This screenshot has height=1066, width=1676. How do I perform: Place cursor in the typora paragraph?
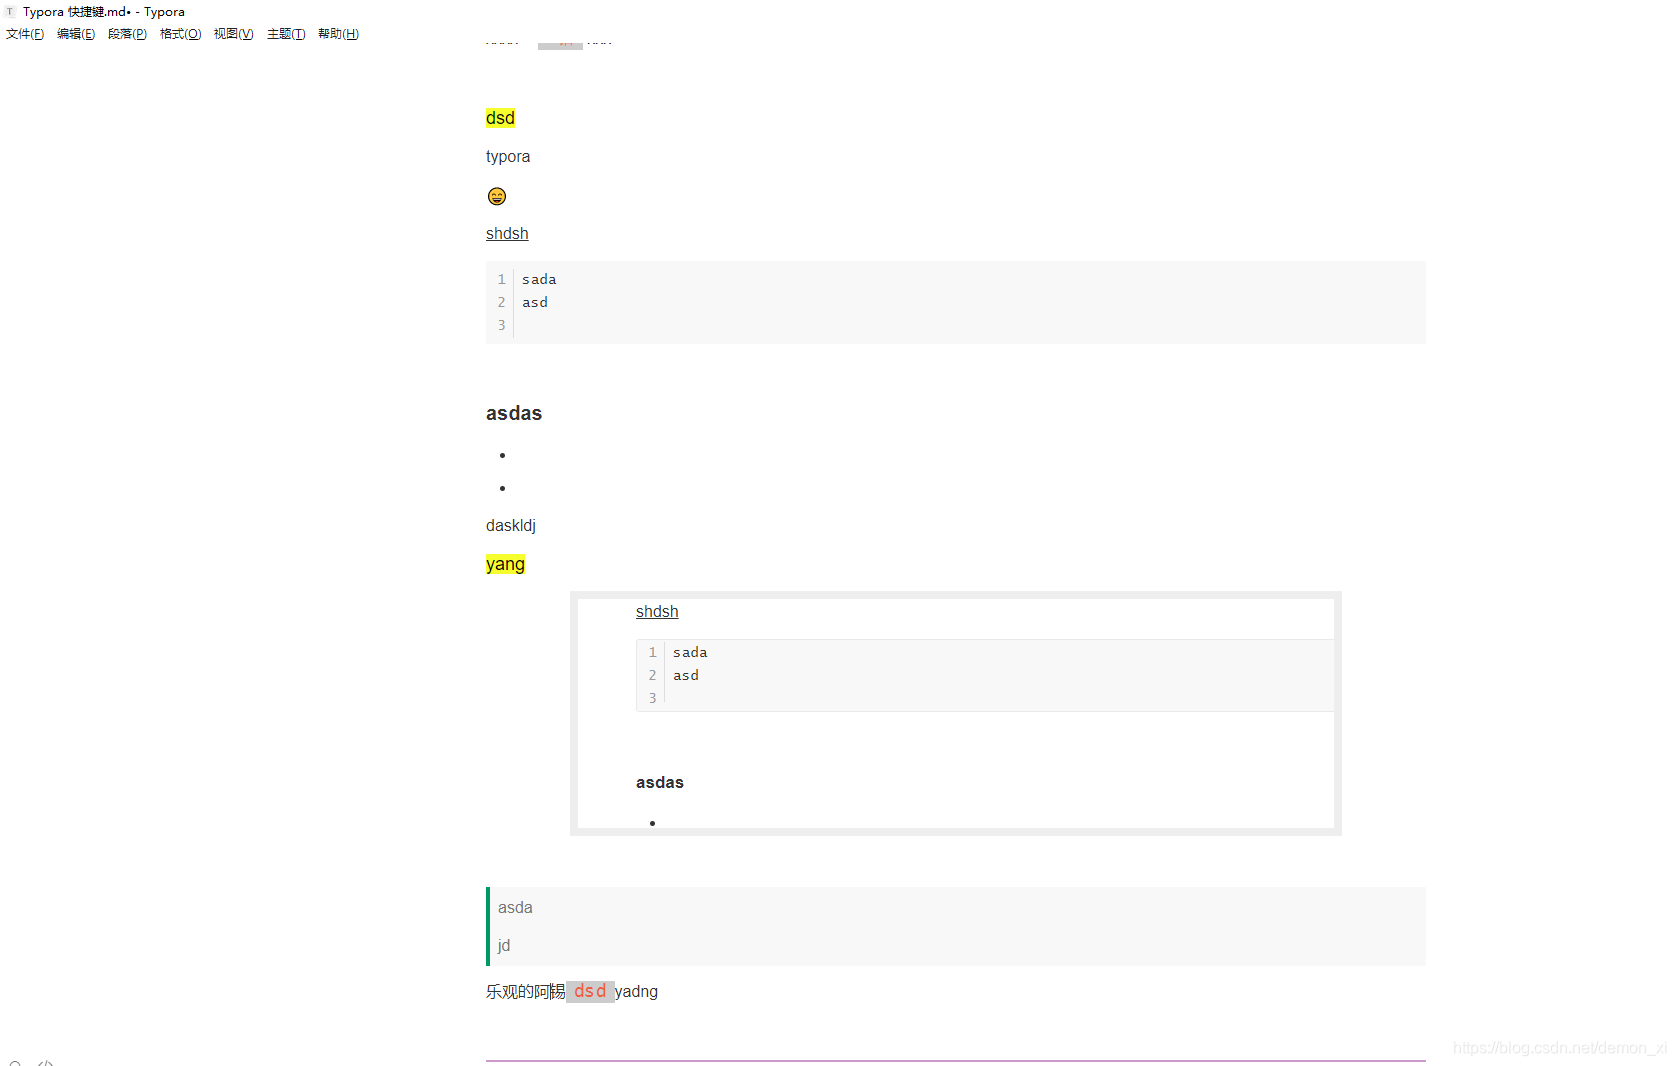(x=508, y=157)
